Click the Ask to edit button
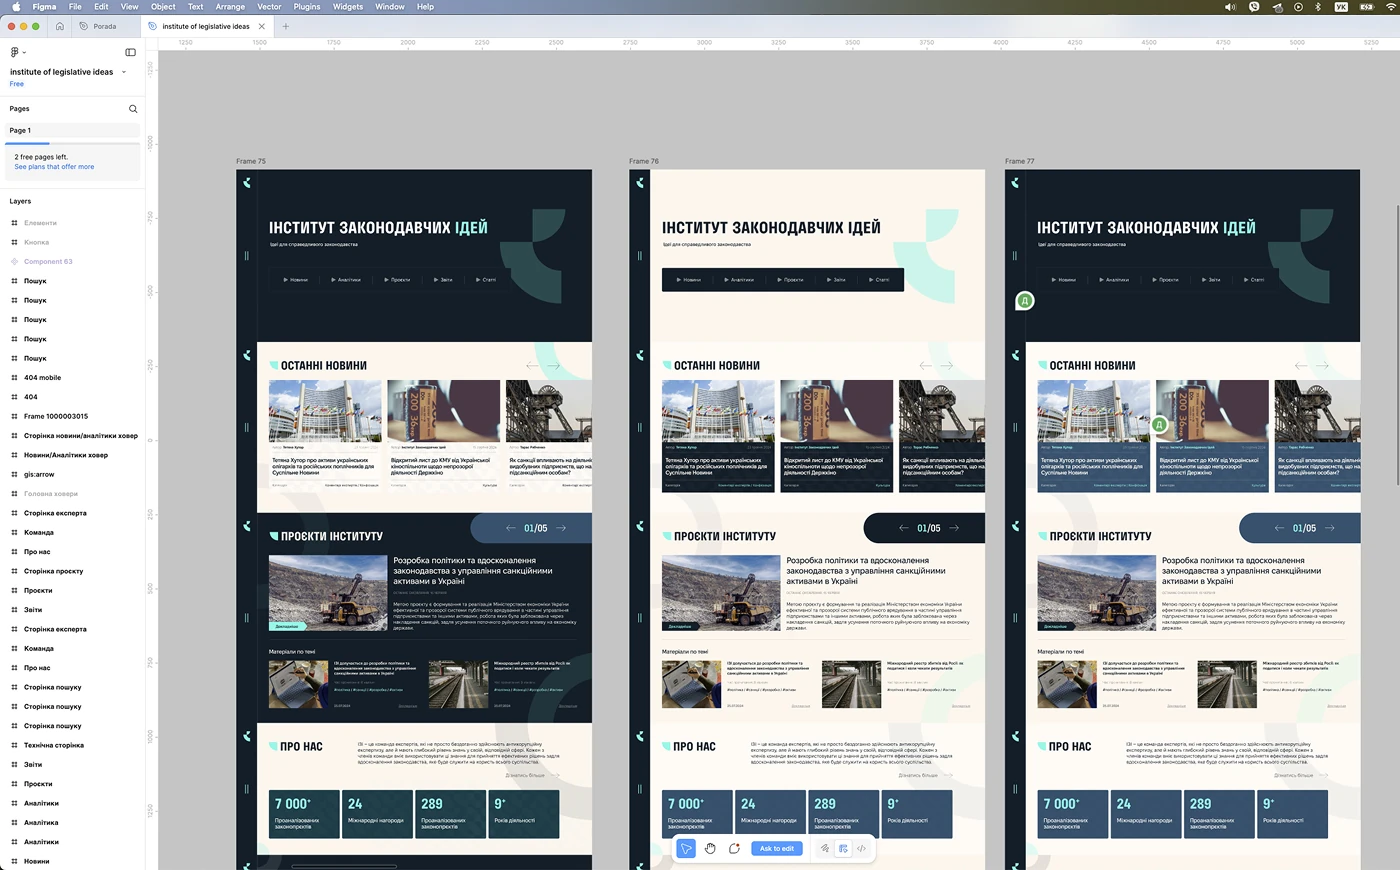The height and width of the screenshot is (870, 1400). click(x=776, y=848)
